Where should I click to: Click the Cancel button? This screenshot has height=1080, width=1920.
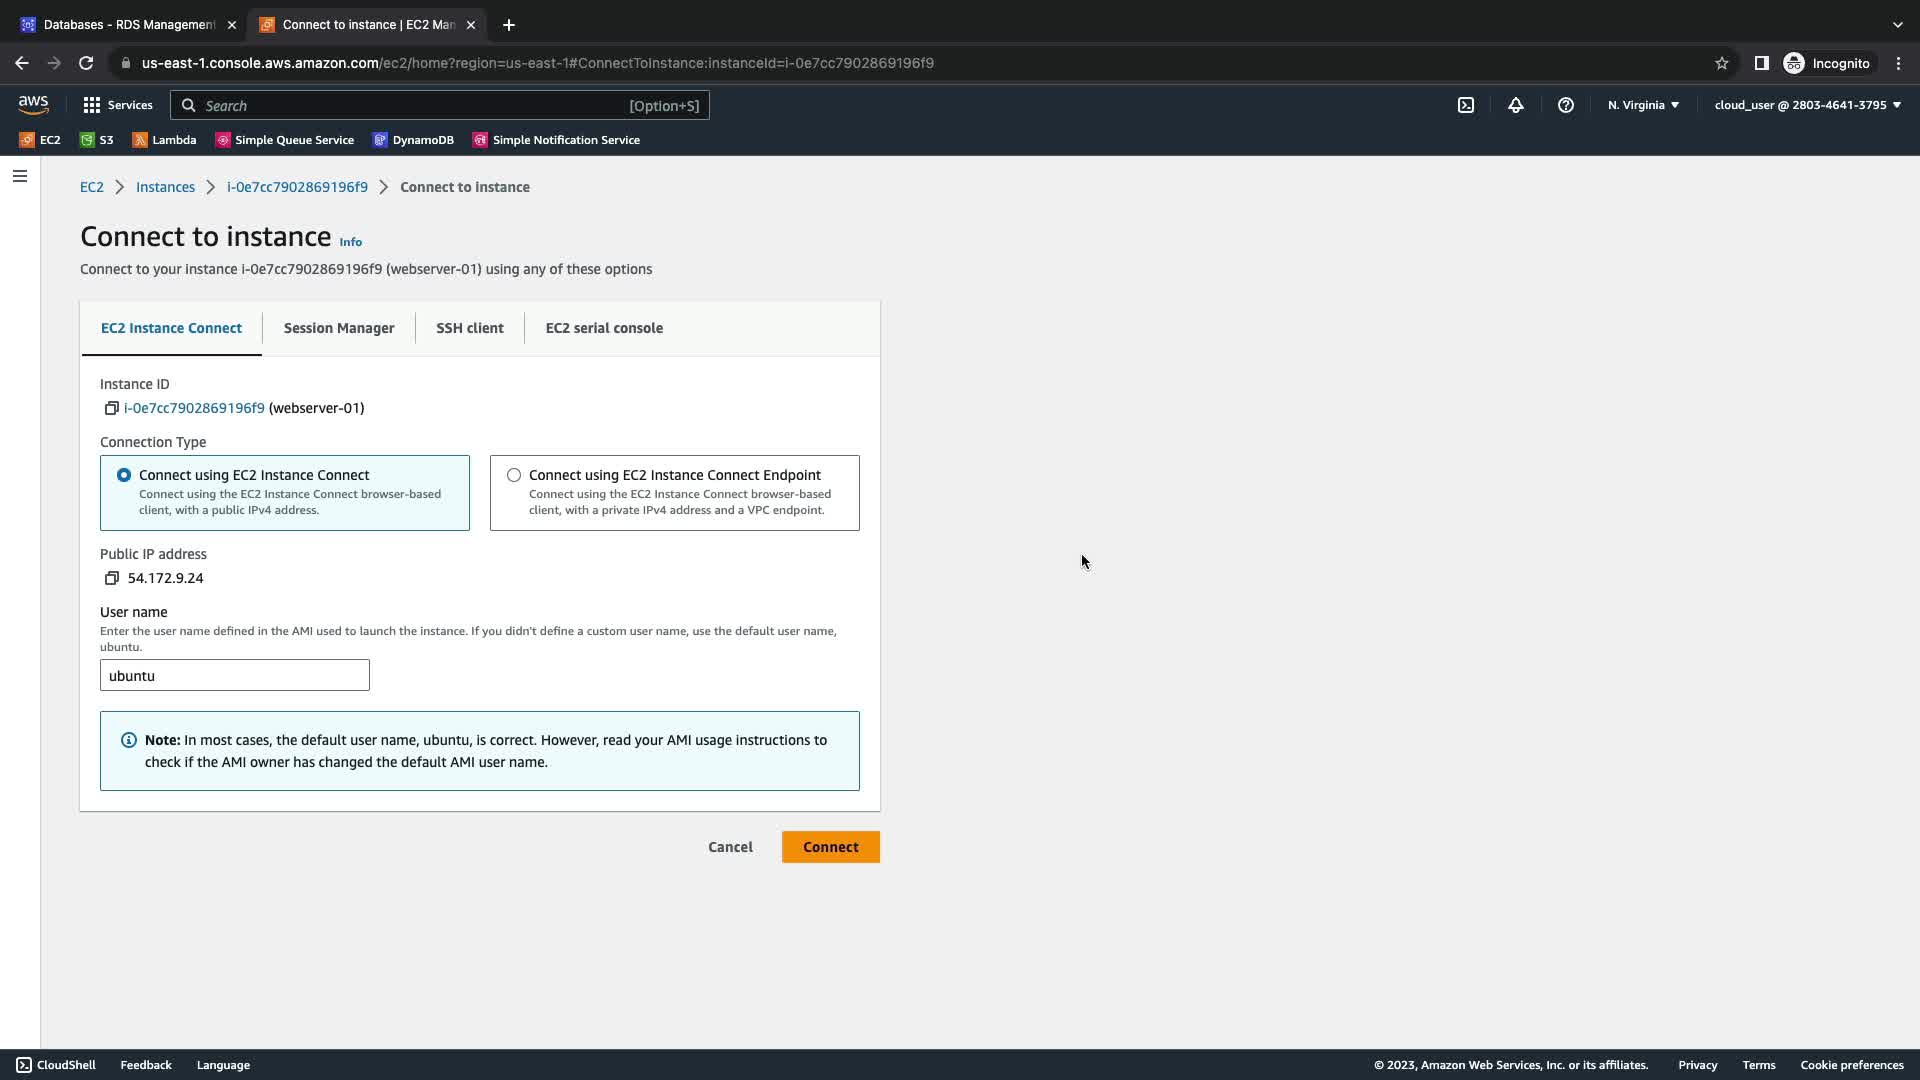coord(730,847)
